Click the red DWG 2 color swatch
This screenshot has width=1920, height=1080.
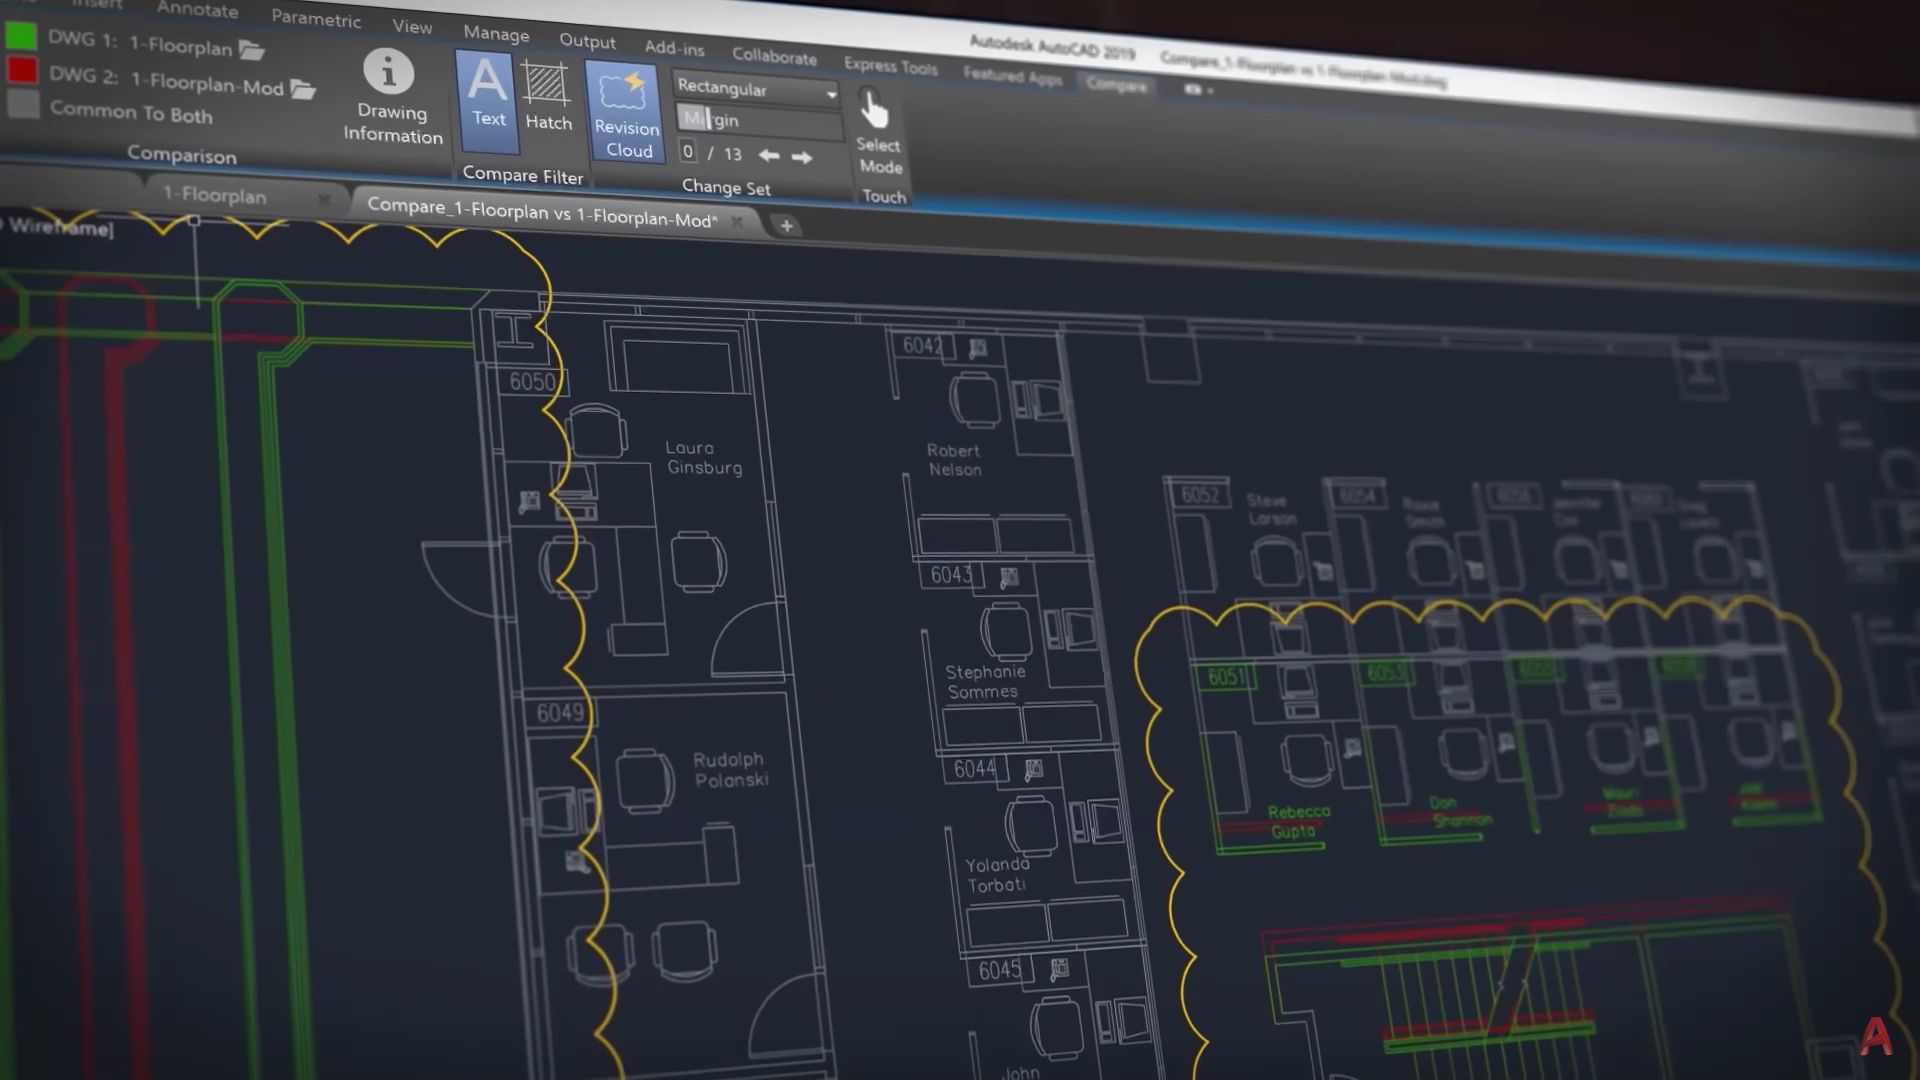pos(22,71)
